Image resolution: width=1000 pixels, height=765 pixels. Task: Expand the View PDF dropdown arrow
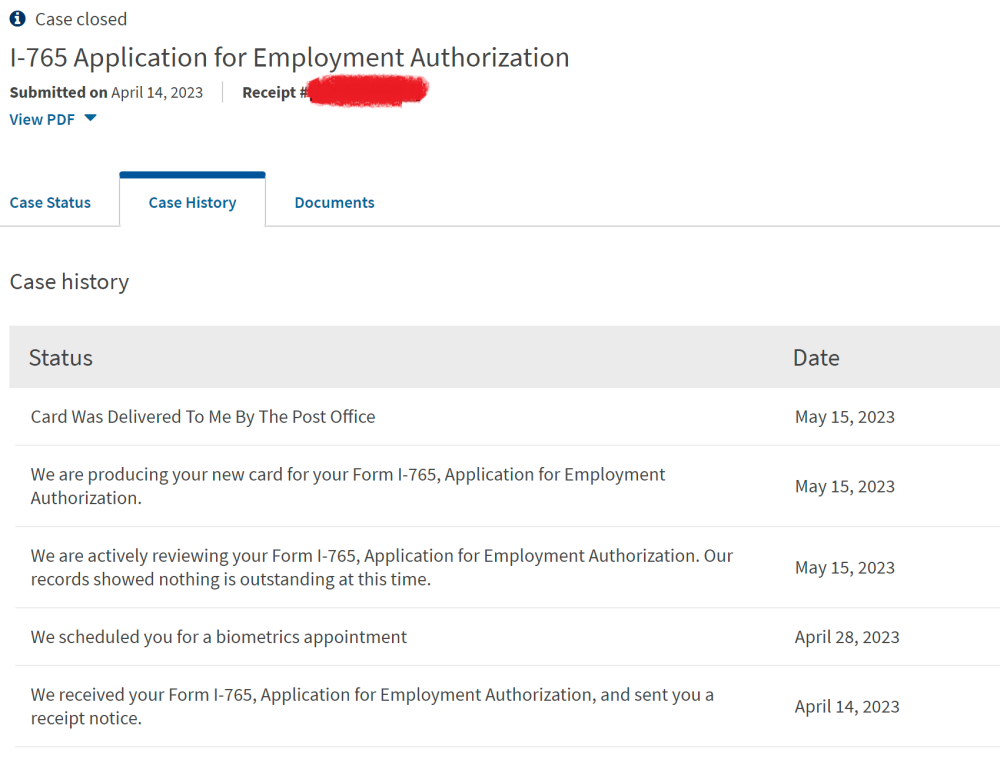91,118
